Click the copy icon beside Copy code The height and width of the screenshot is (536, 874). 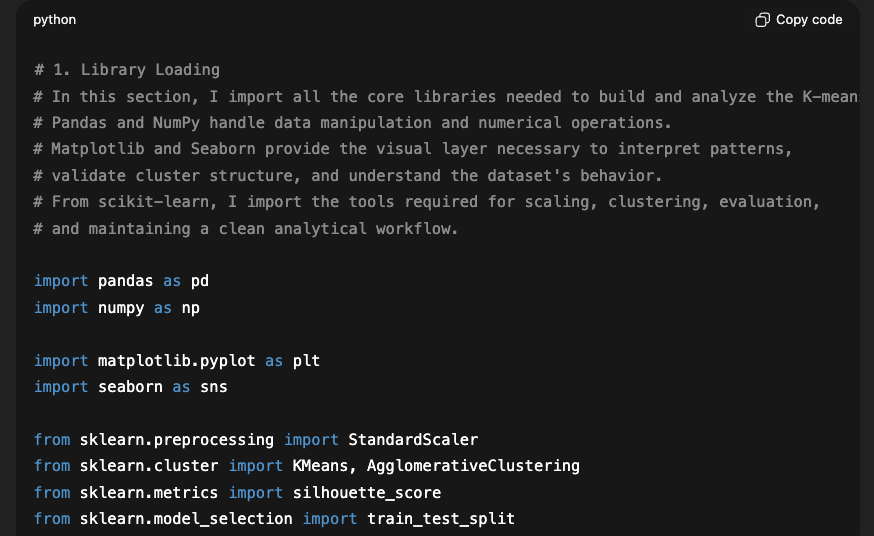tap(762, 20)
